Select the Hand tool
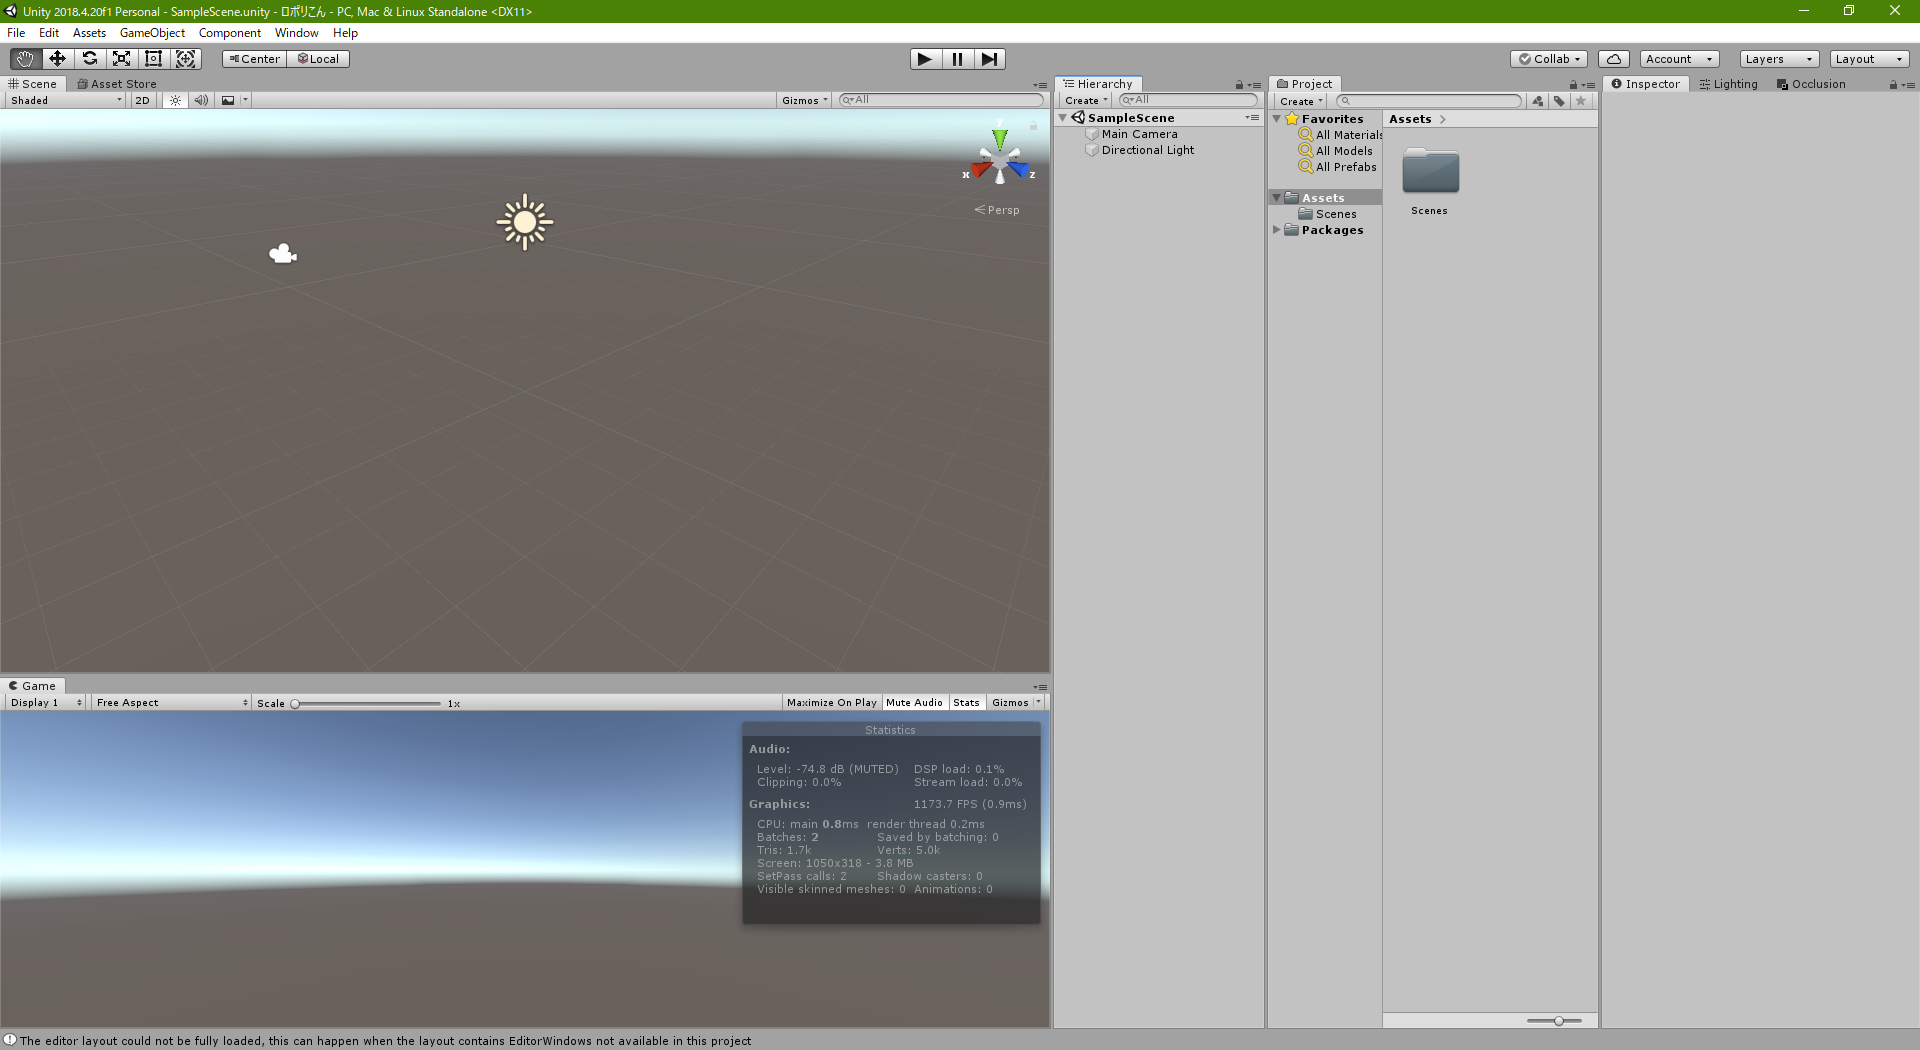This screenshot has width=1920, height=1050. (x=25, y=59)
